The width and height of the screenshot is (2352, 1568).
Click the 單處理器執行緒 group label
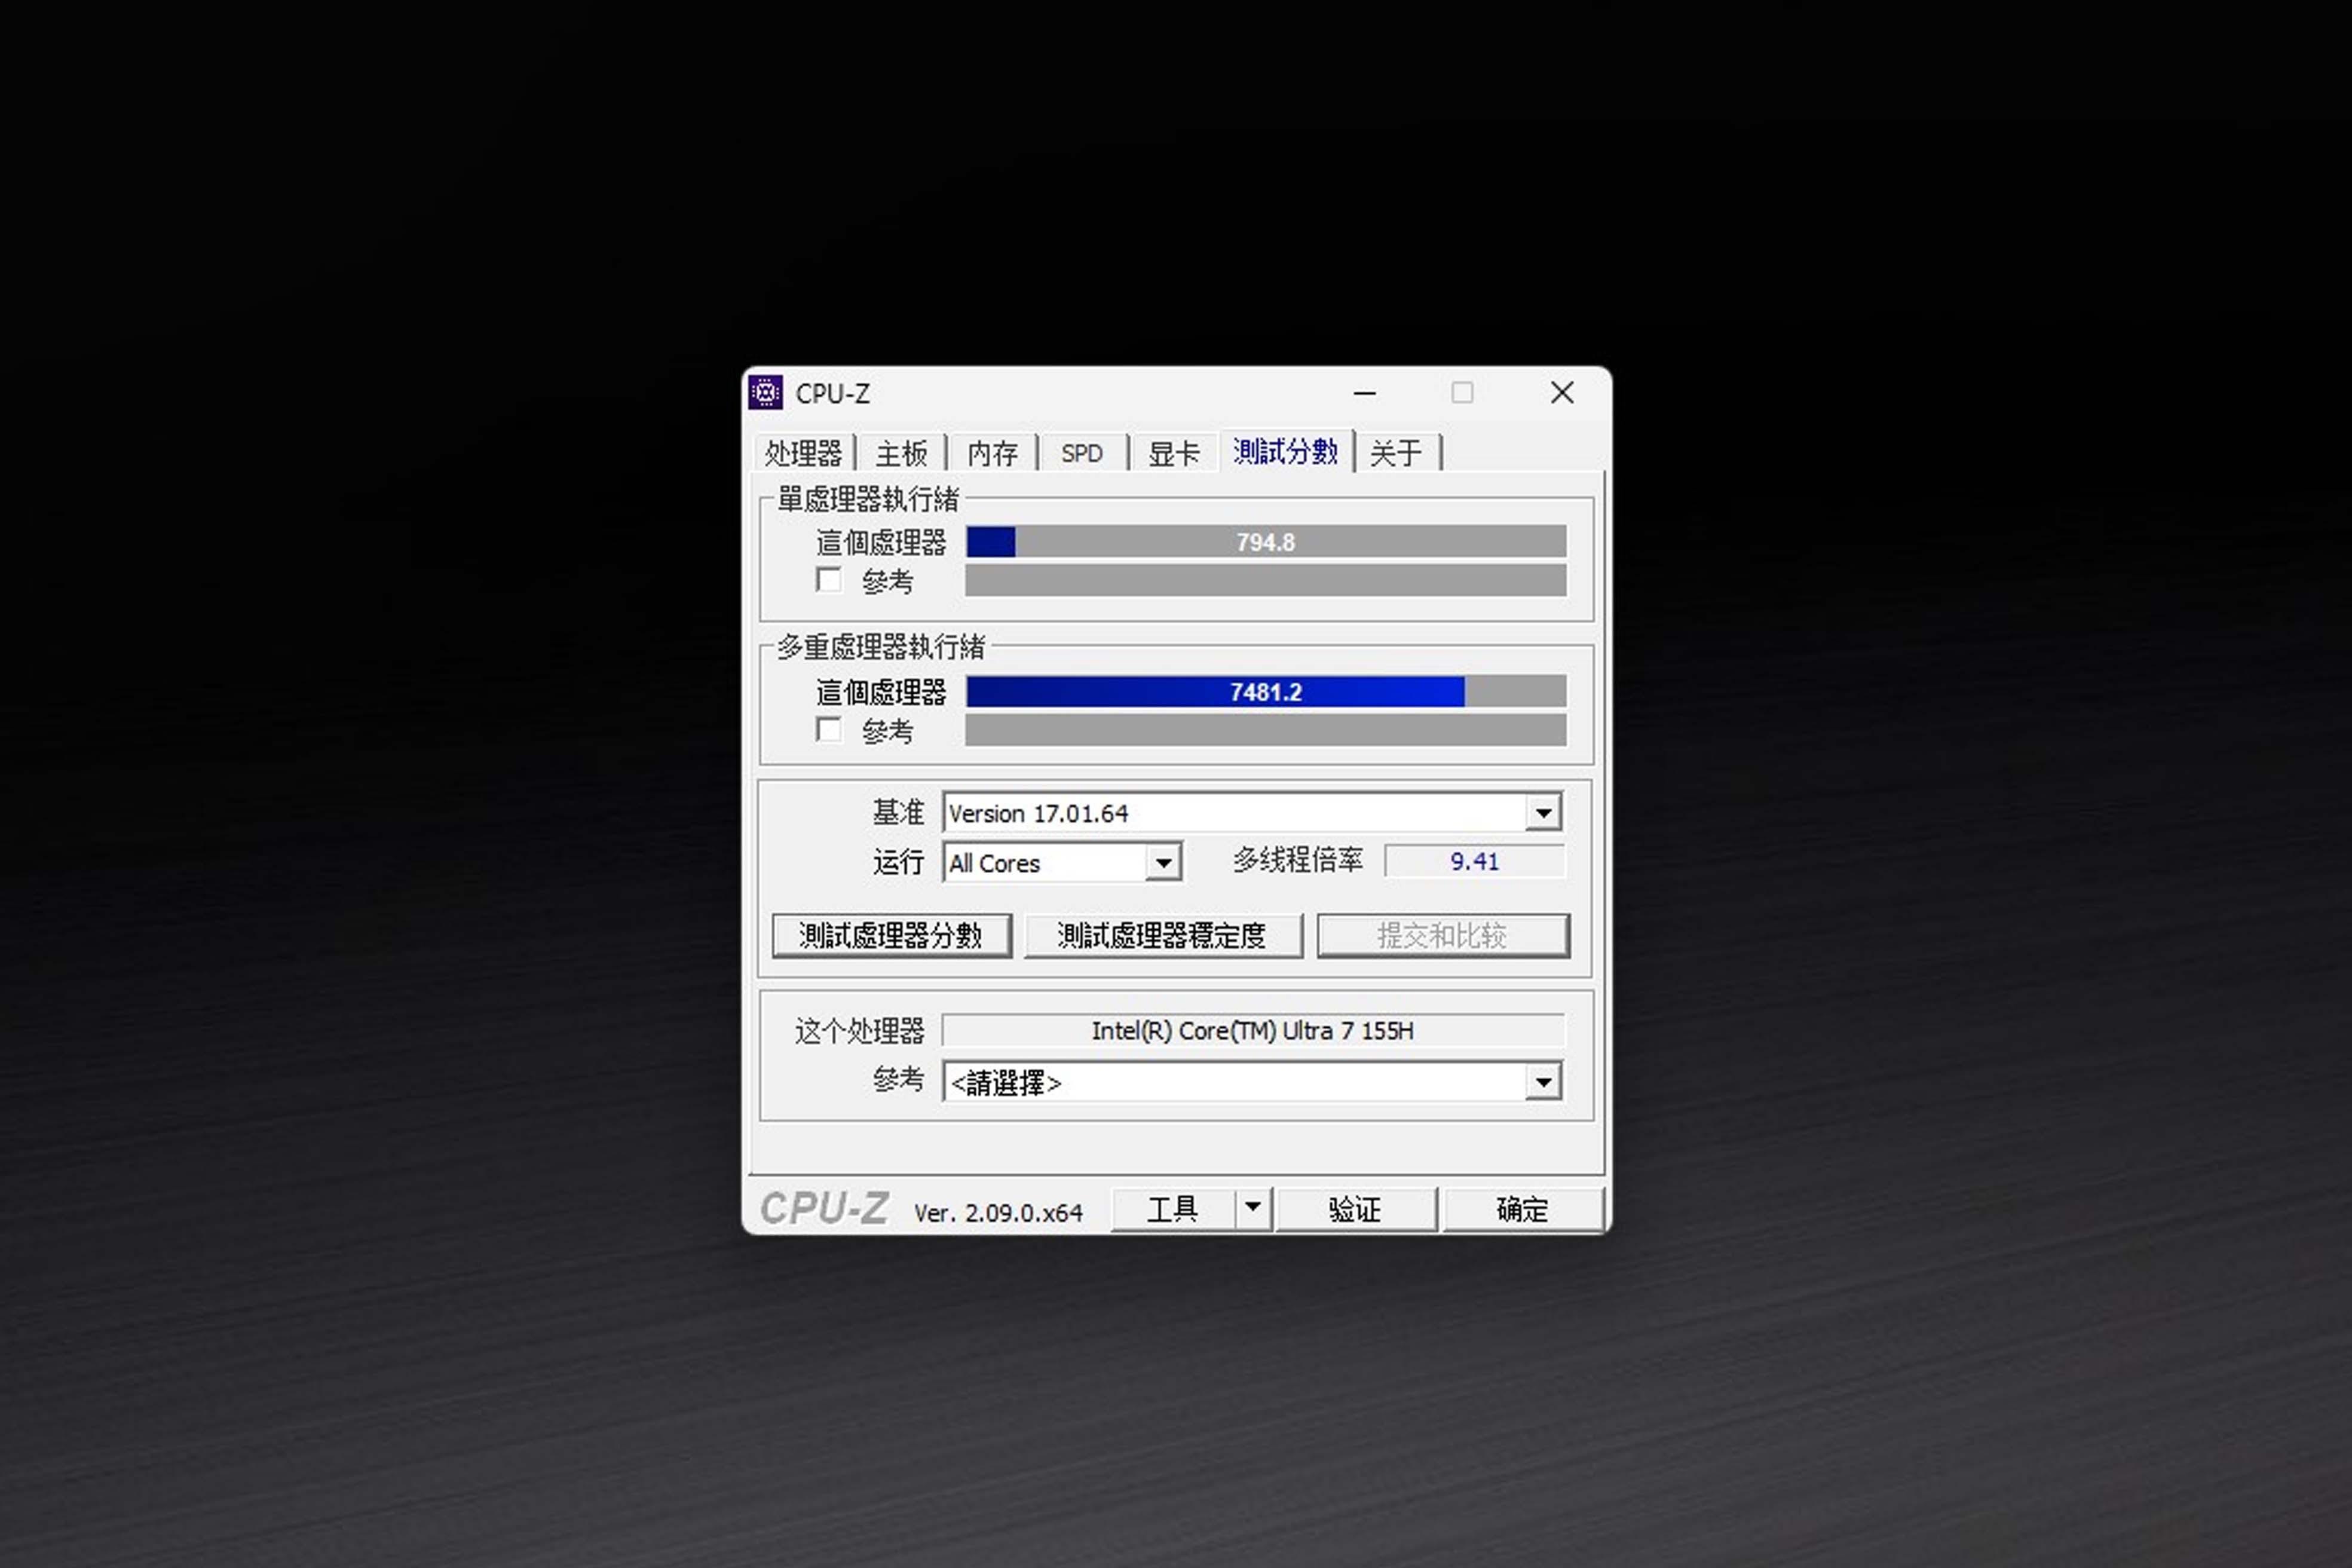[868, 498]
